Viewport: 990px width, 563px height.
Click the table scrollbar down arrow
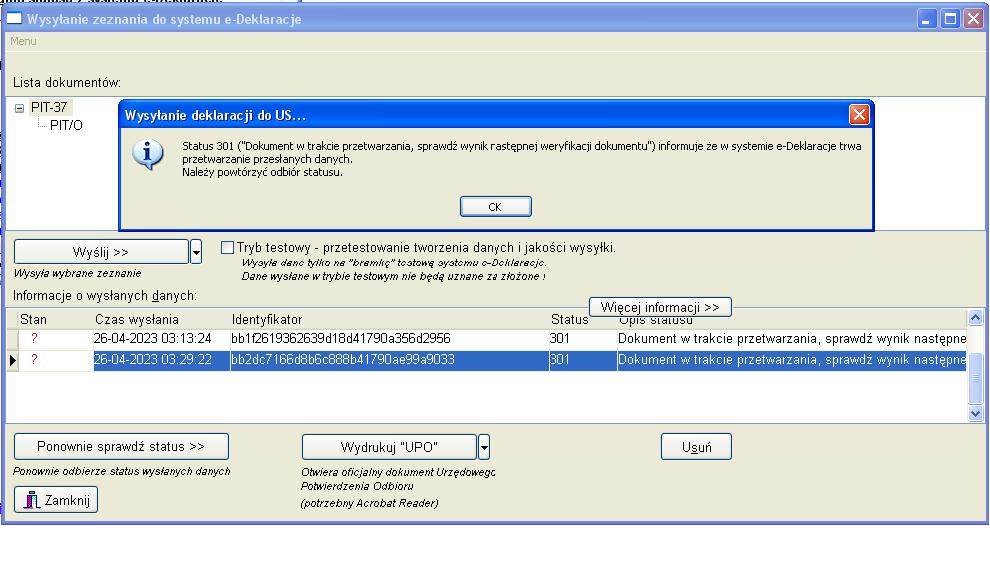(x=976, y=413)
